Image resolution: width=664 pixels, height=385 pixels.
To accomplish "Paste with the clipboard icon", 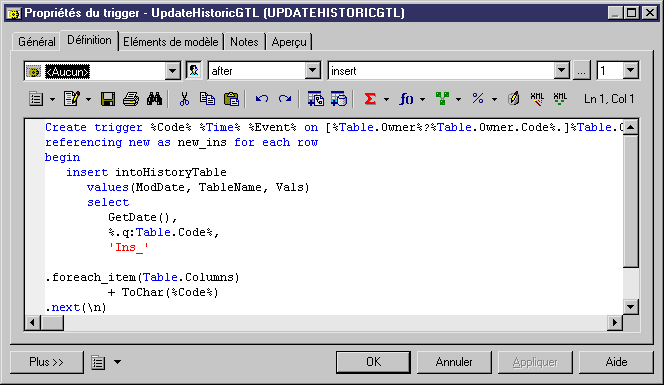I will coord(231,99).
